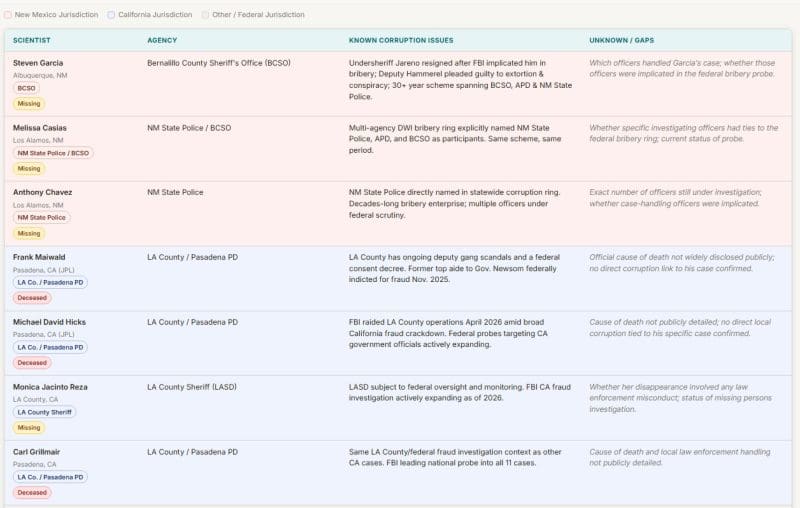Click Deceased badge under Frank Maiwald

coord(32,298)
